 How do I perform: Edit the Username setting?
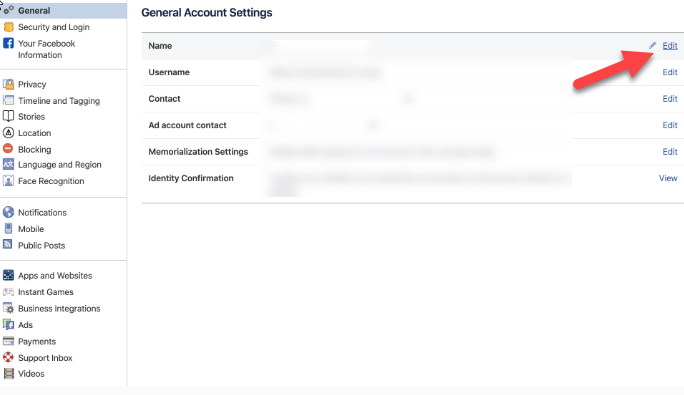tap(670, 72)
